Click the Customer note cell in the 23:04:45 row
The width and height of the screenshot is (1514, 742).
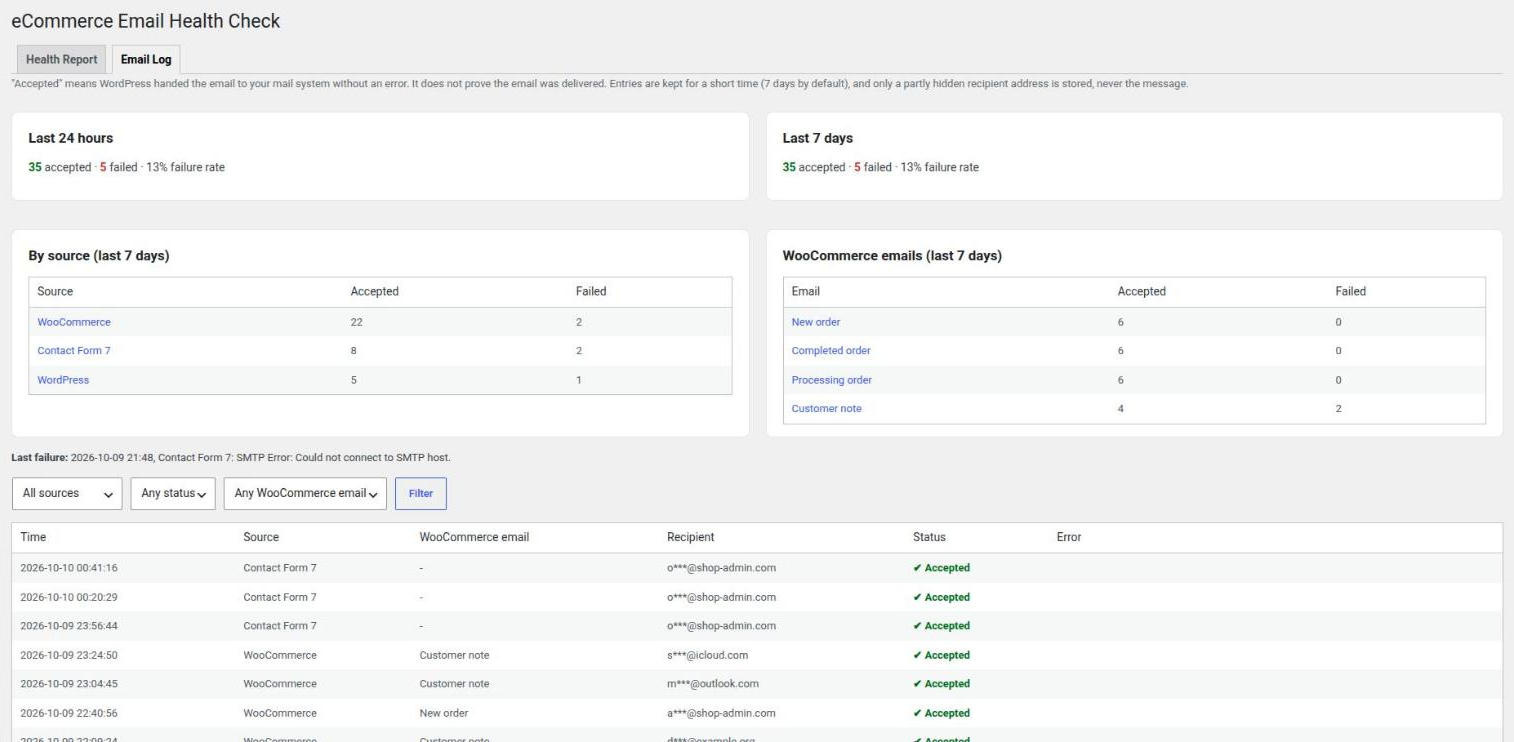(455, 684)
